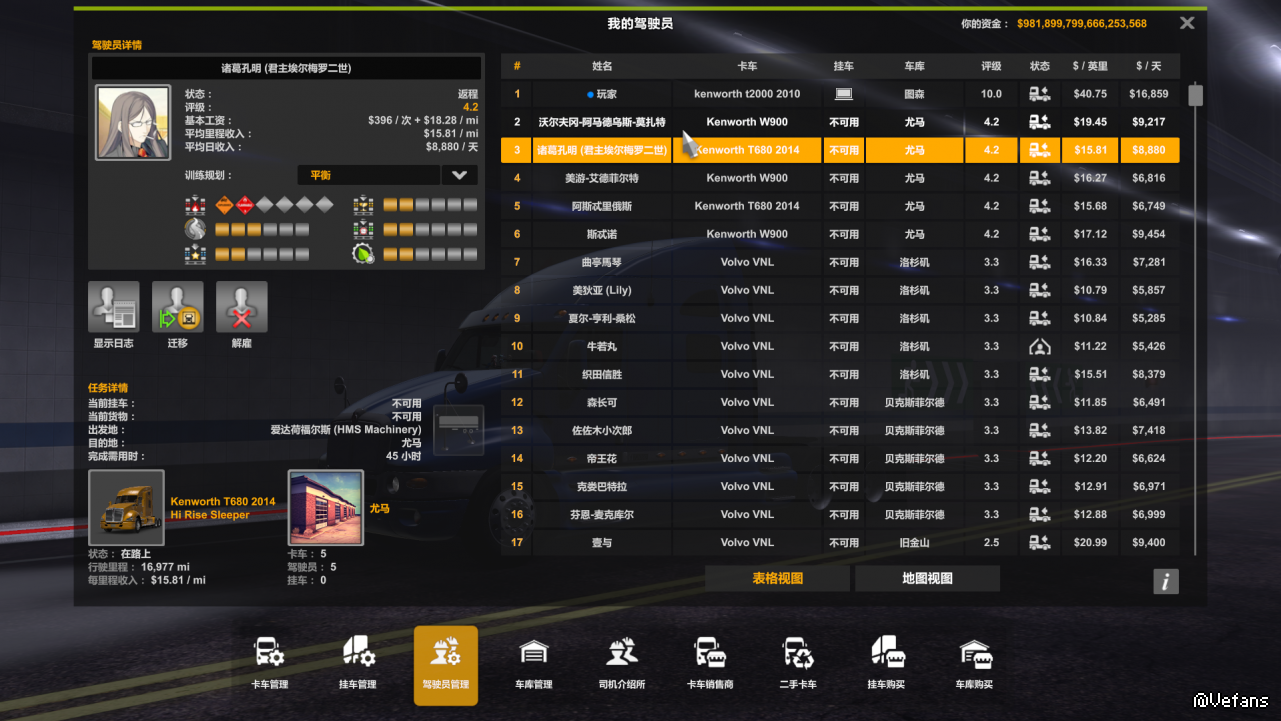Open 挂车购买 trailer purchase icon
The height and width of the screenshot is (721, 1281).
[886, 665]
